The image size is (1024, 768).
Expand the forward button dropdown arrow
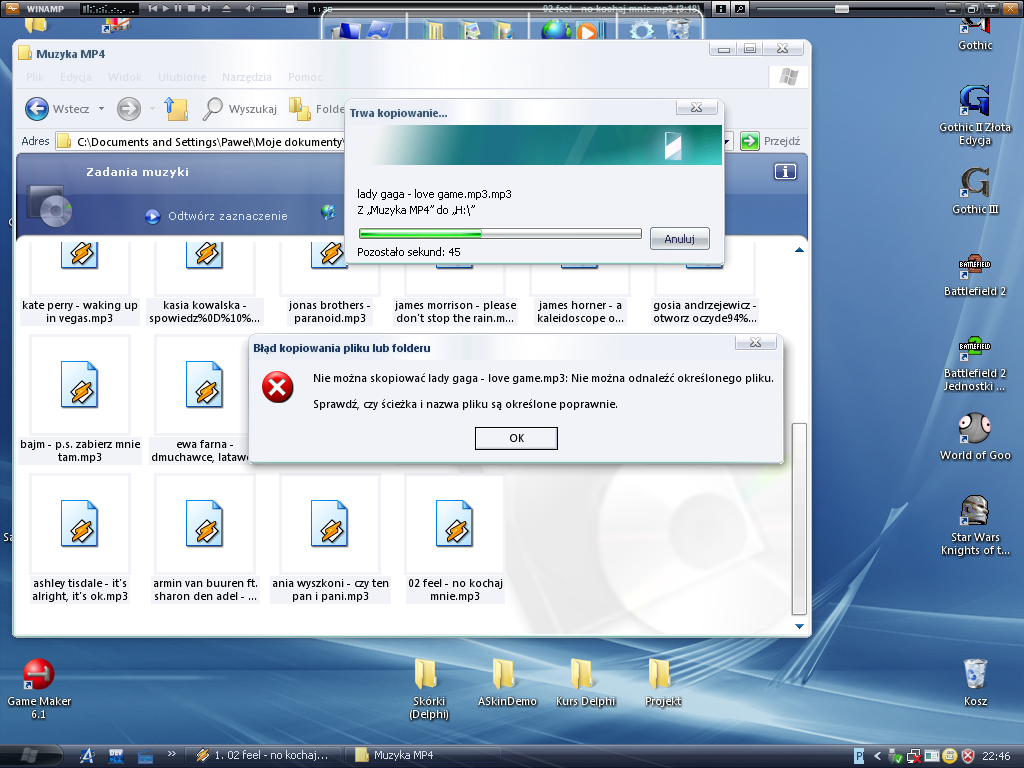click(x=152, y=109)
